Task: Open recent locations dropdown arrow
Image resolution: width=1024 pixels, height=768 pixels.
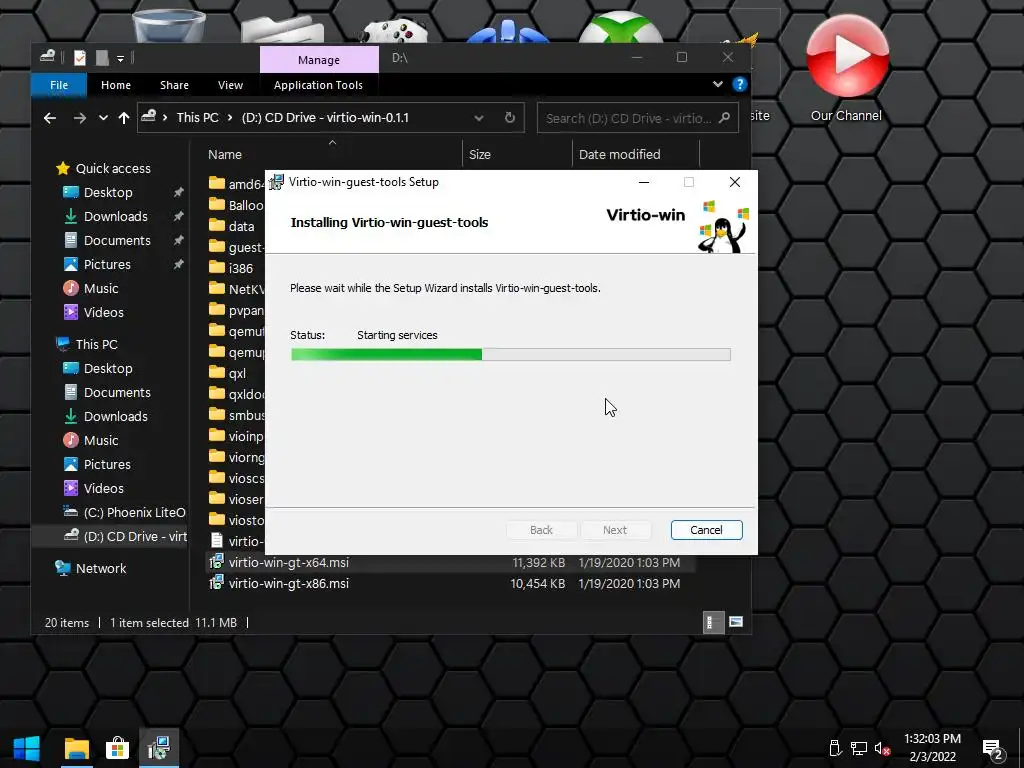Action: tap(103, 118)
